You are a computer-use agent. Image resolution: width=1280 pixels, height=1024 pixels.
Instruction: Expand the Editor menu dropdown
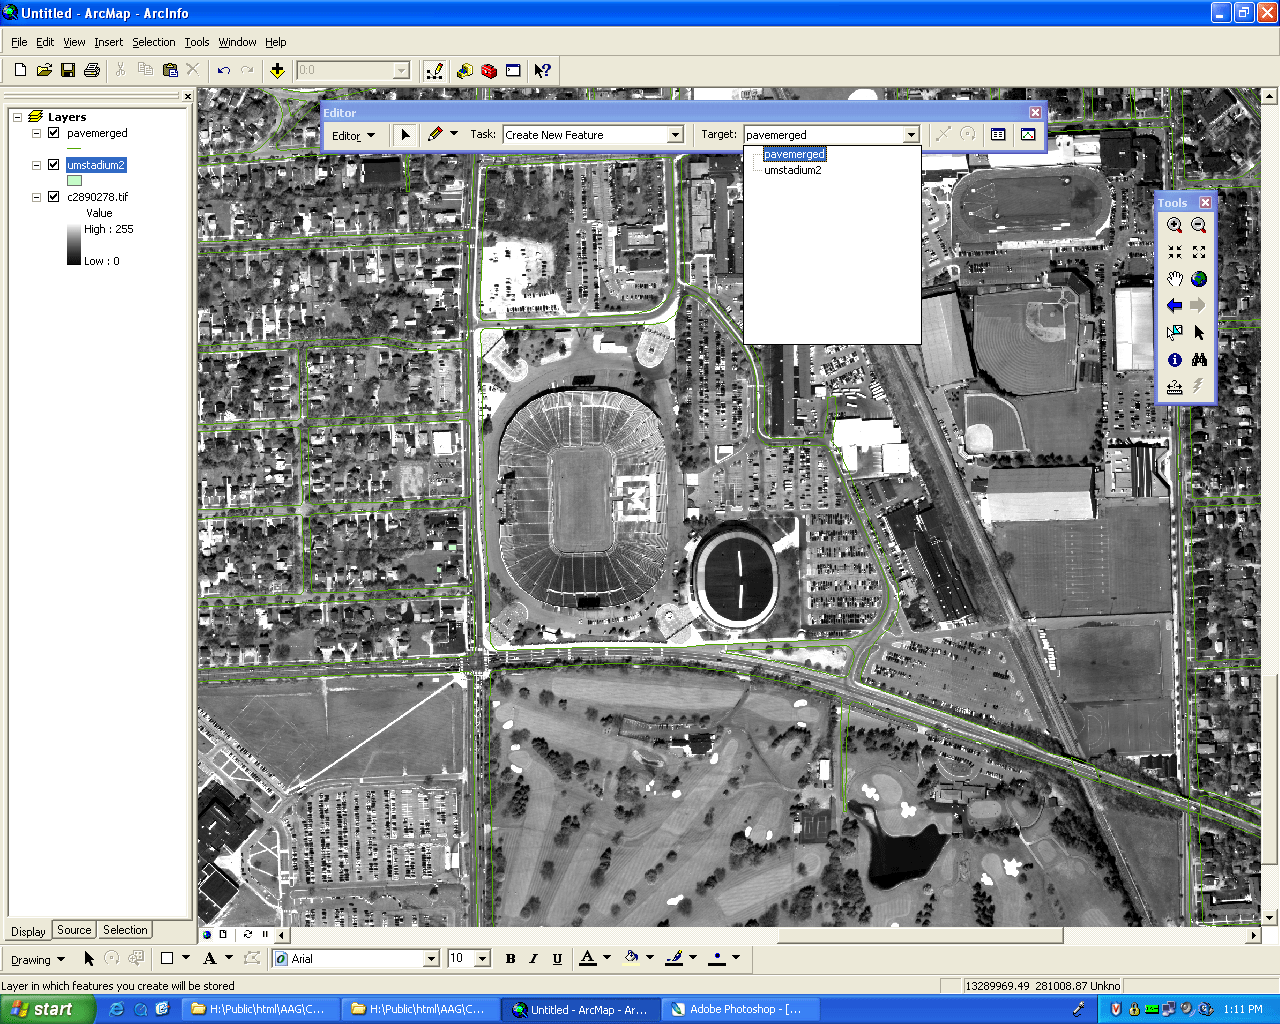pyautogui.click(x=354, y=136)
